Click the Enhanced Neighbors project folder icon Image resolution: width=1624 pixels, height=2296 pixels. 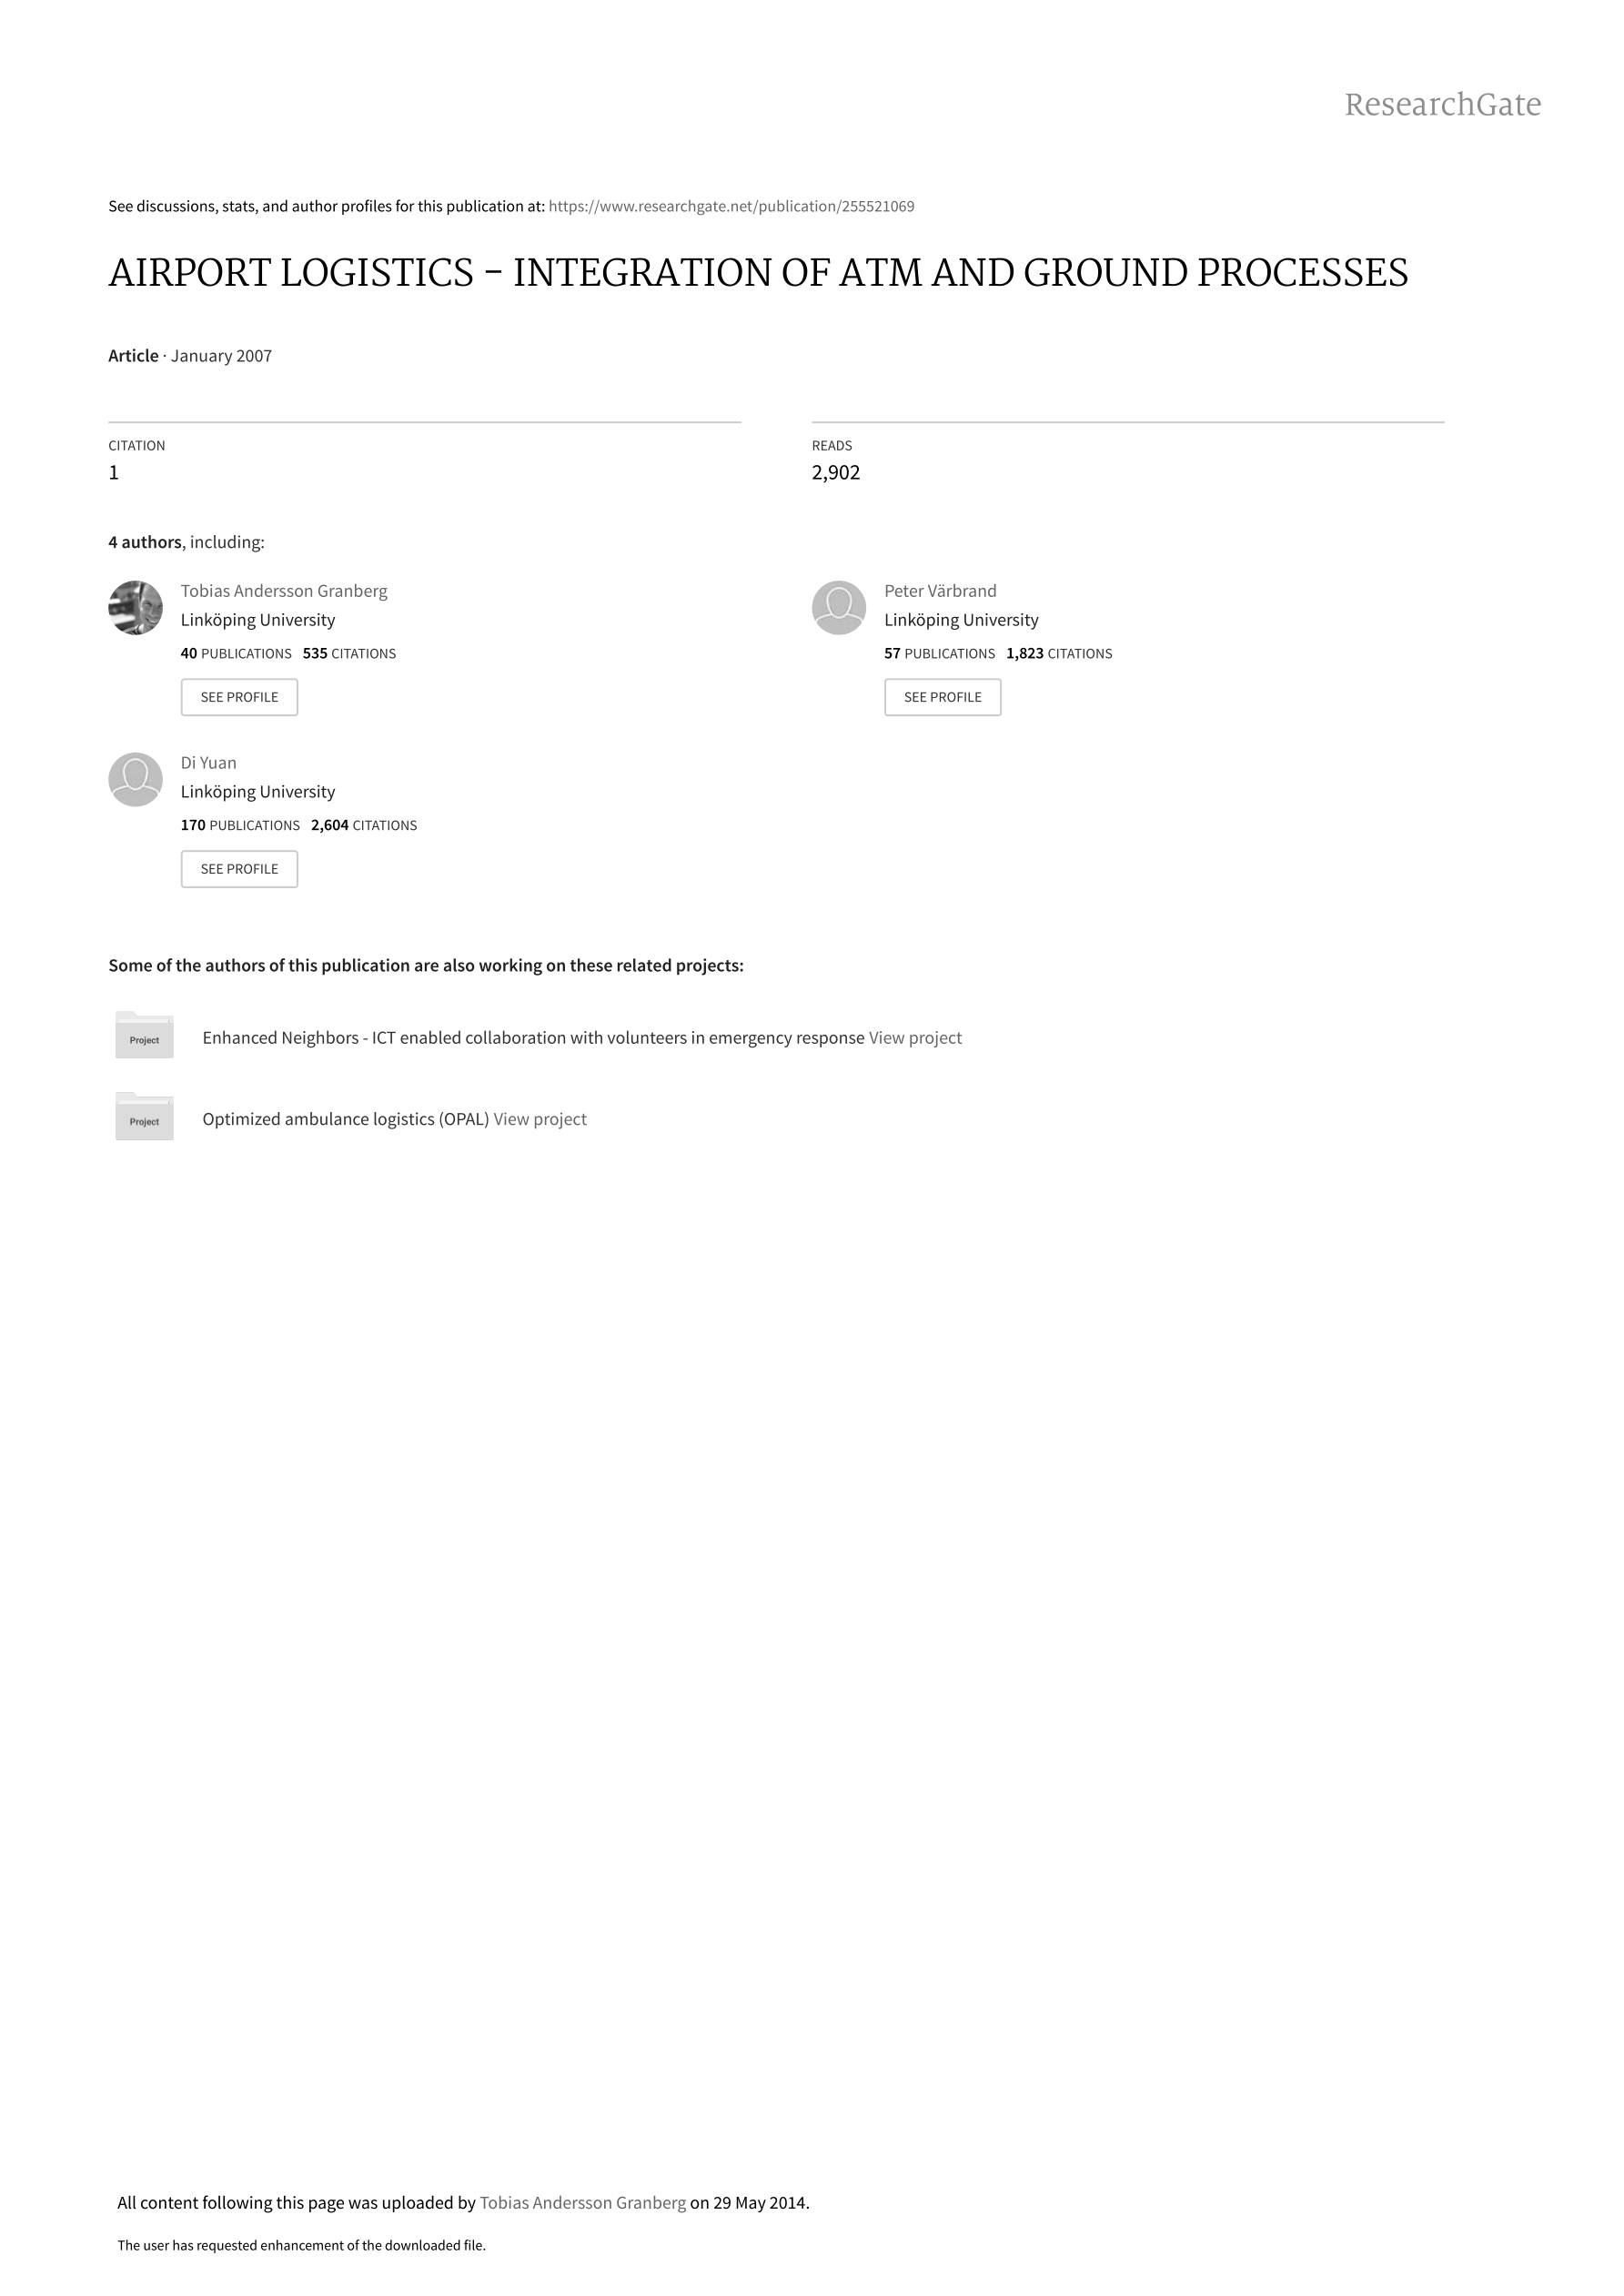(x=144, y=1035)
